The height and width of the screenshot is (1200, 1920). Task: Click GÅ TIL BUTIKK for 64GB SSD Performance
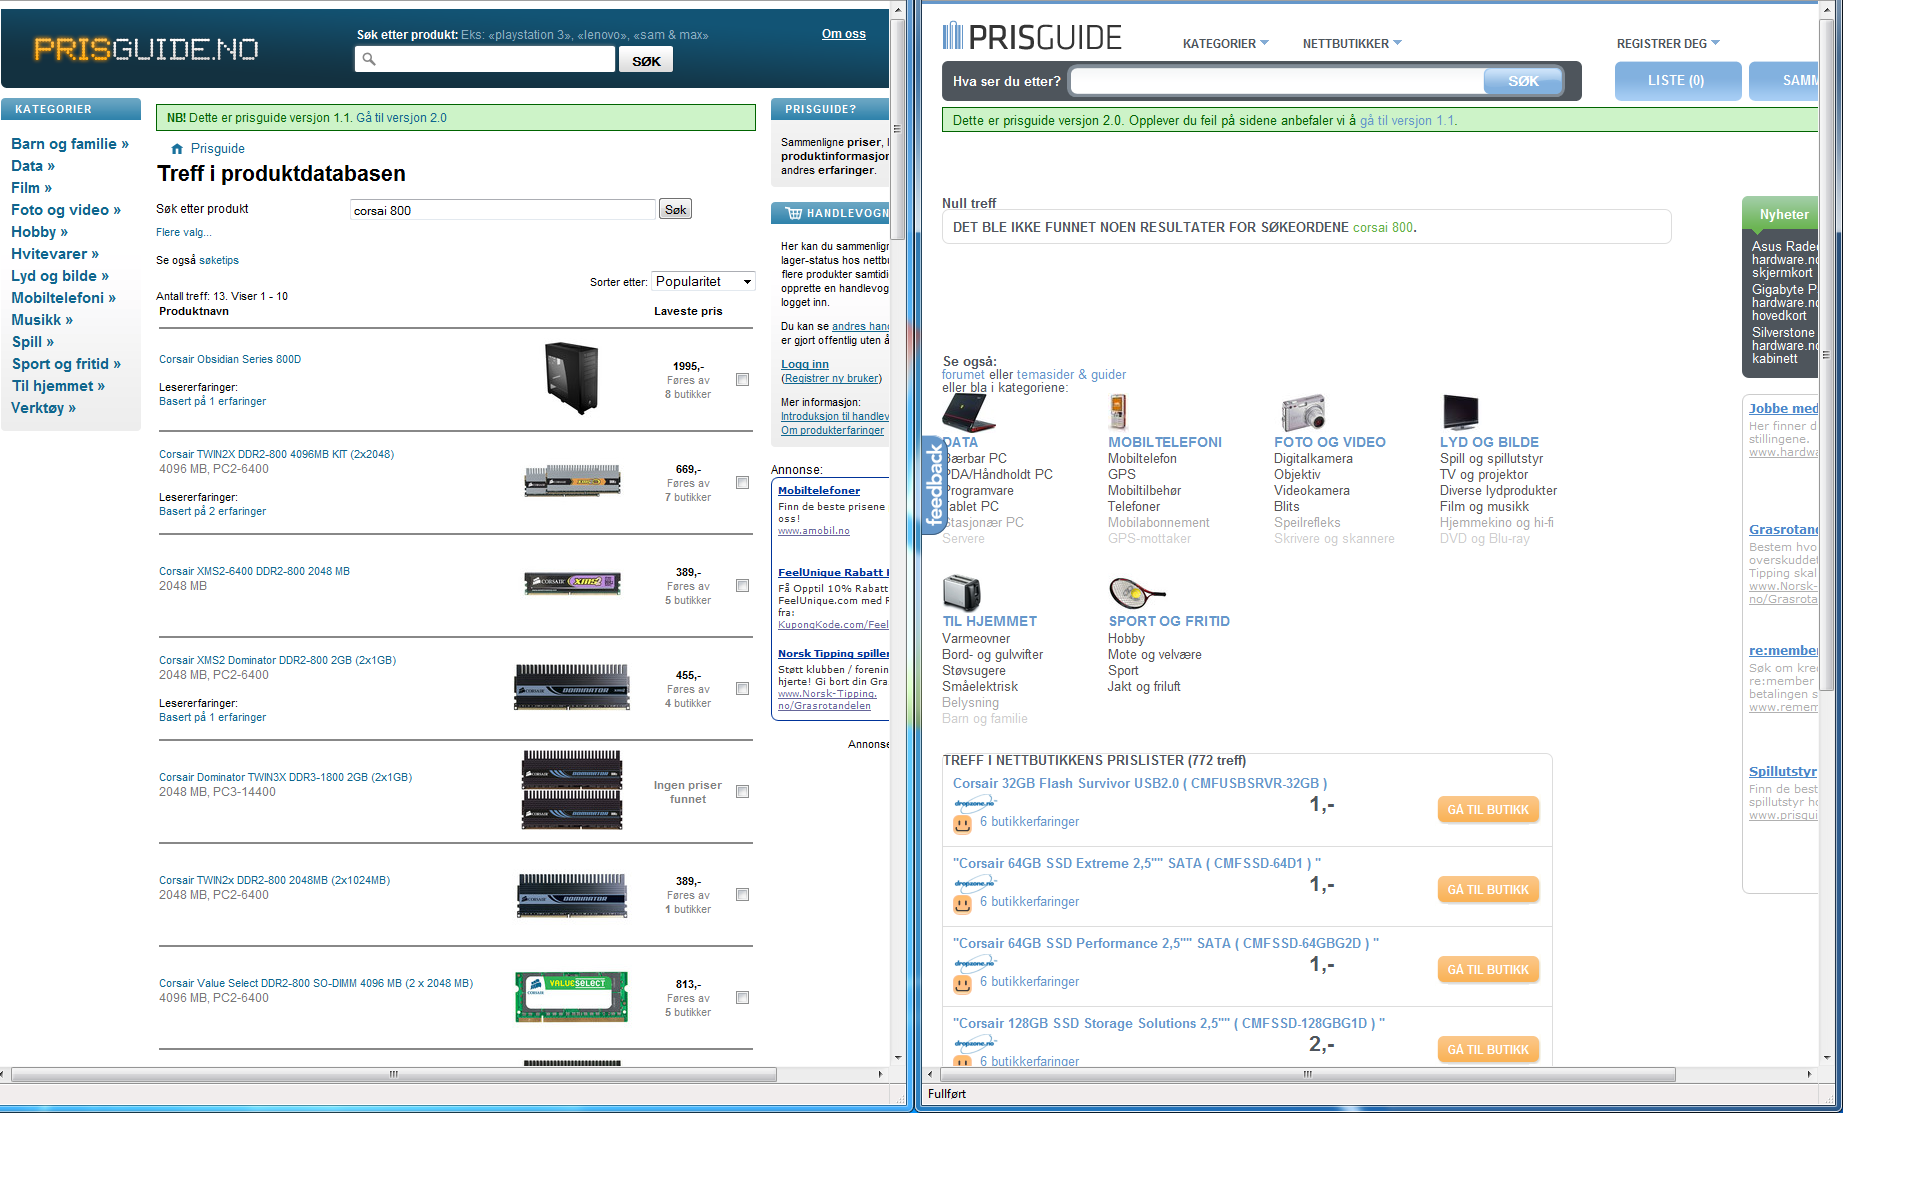coord(1488,969)
